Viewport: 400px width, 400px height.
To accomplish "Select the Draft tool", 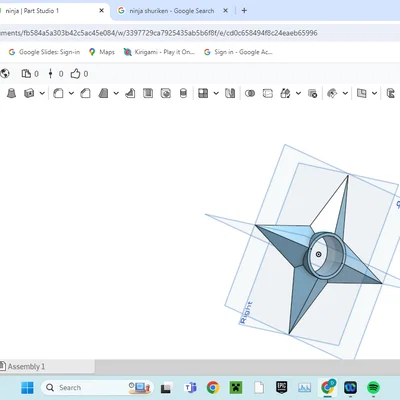I will click(x=103, y=93).
